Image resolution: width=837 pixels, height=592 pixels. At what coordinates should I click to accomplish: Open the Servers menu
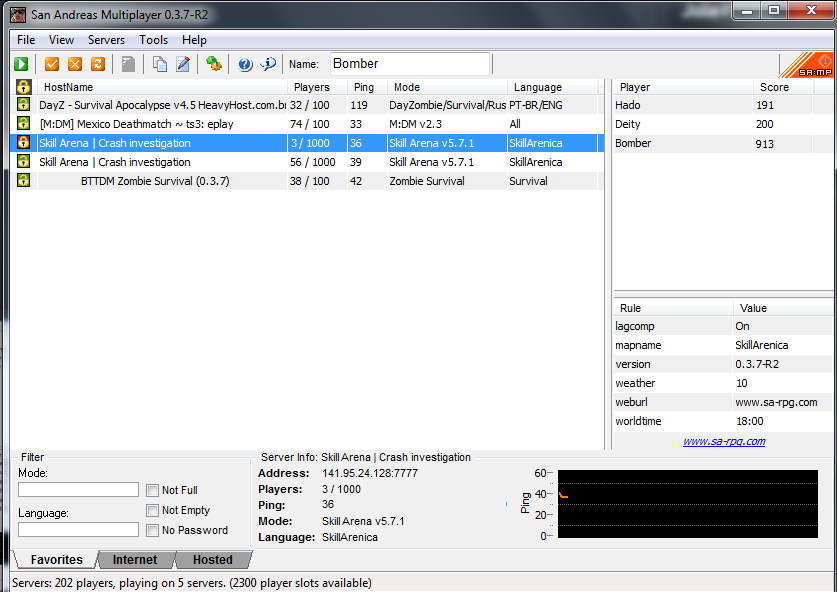tap(106, 40)
